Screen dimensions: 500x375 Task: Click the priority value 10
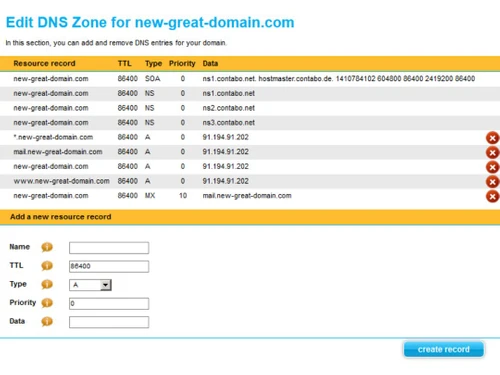click(183, 196)
